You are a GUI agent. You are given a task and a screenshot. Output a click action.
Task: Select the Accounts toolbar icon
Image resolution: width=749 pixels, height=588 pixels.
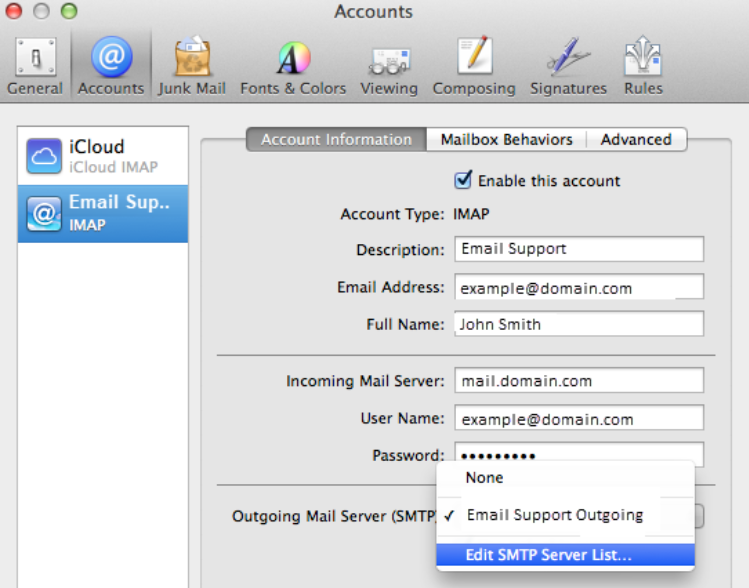coord(111,67)
